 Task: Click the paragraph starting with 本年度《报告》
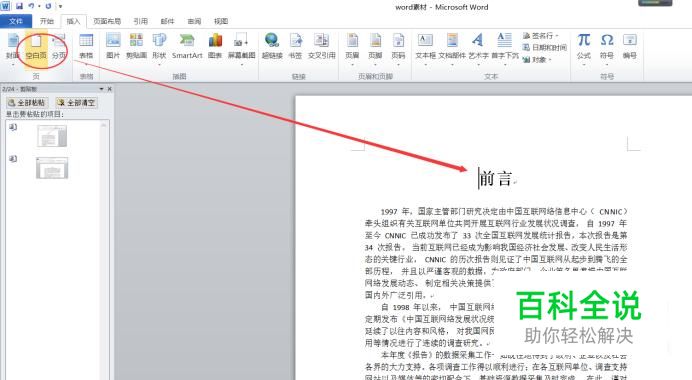(x=496, y=366)
